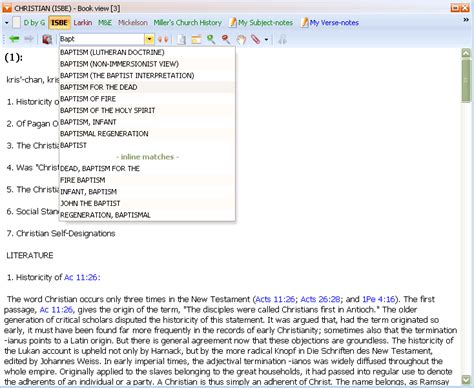This screenshot has width=474, height=388.
Task: Click the vertical scrollbar thumb
Action: point(466,81)
